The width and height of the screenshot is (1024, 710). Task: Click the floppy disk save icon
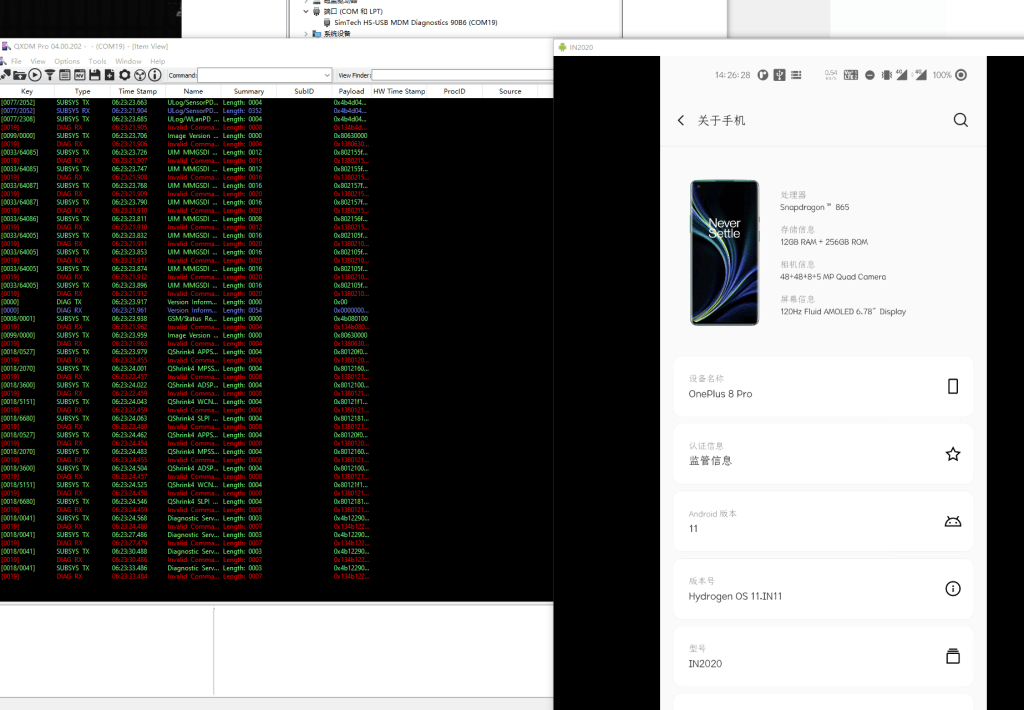[x=95, y=75]
